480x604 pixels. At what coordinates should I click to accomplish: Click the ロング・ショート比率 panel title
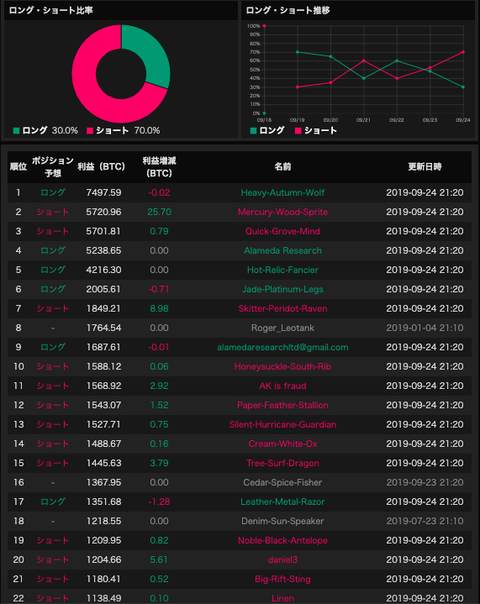tap(51, 10)
